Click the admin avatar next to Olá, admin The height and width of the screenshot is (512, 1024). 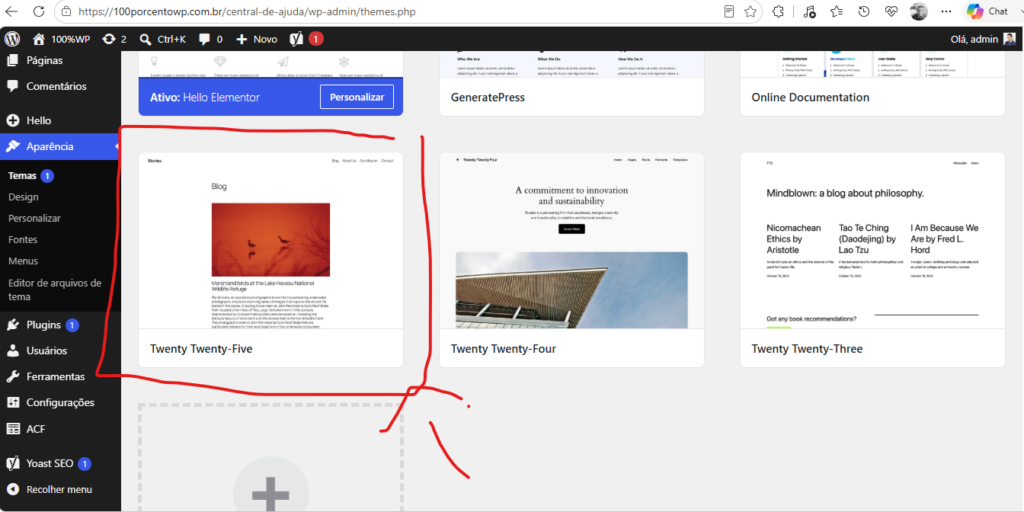pos(1010,39)
